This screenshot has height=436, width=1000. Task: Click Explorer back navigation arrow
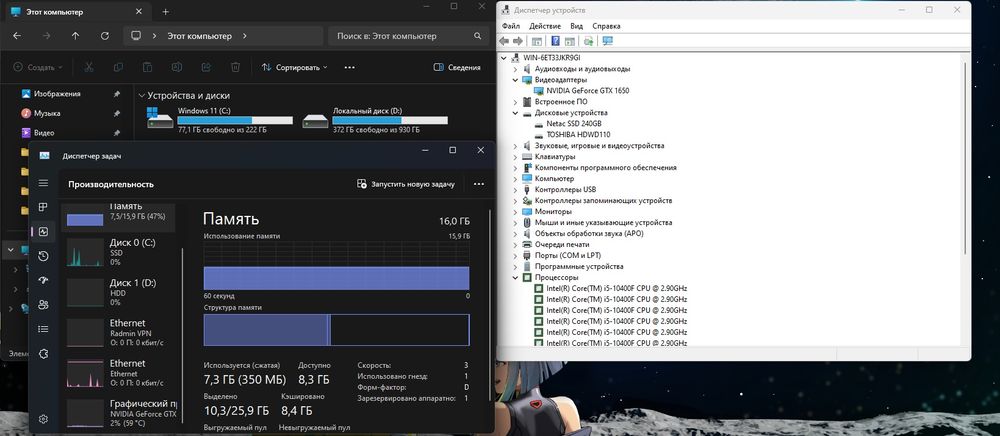tap(17, 36)
